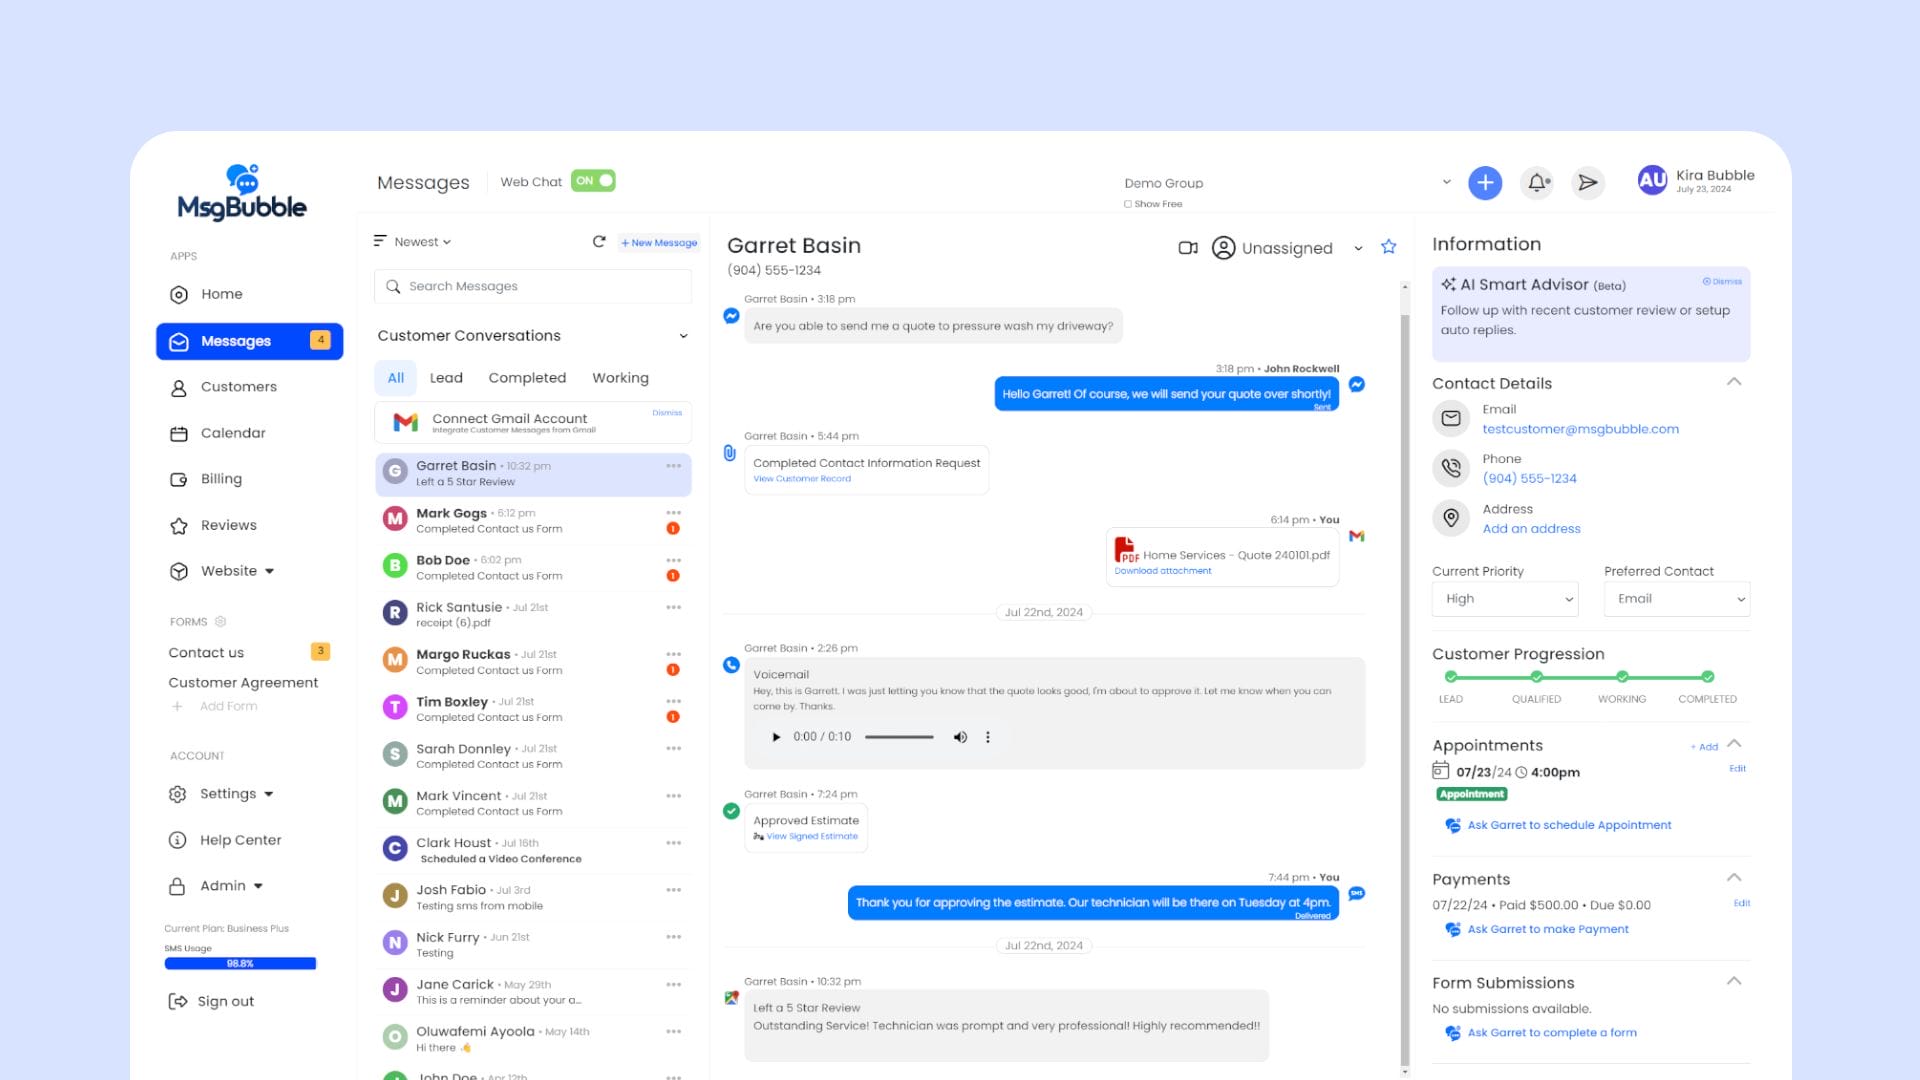Refresh the message list

[599, 242]
